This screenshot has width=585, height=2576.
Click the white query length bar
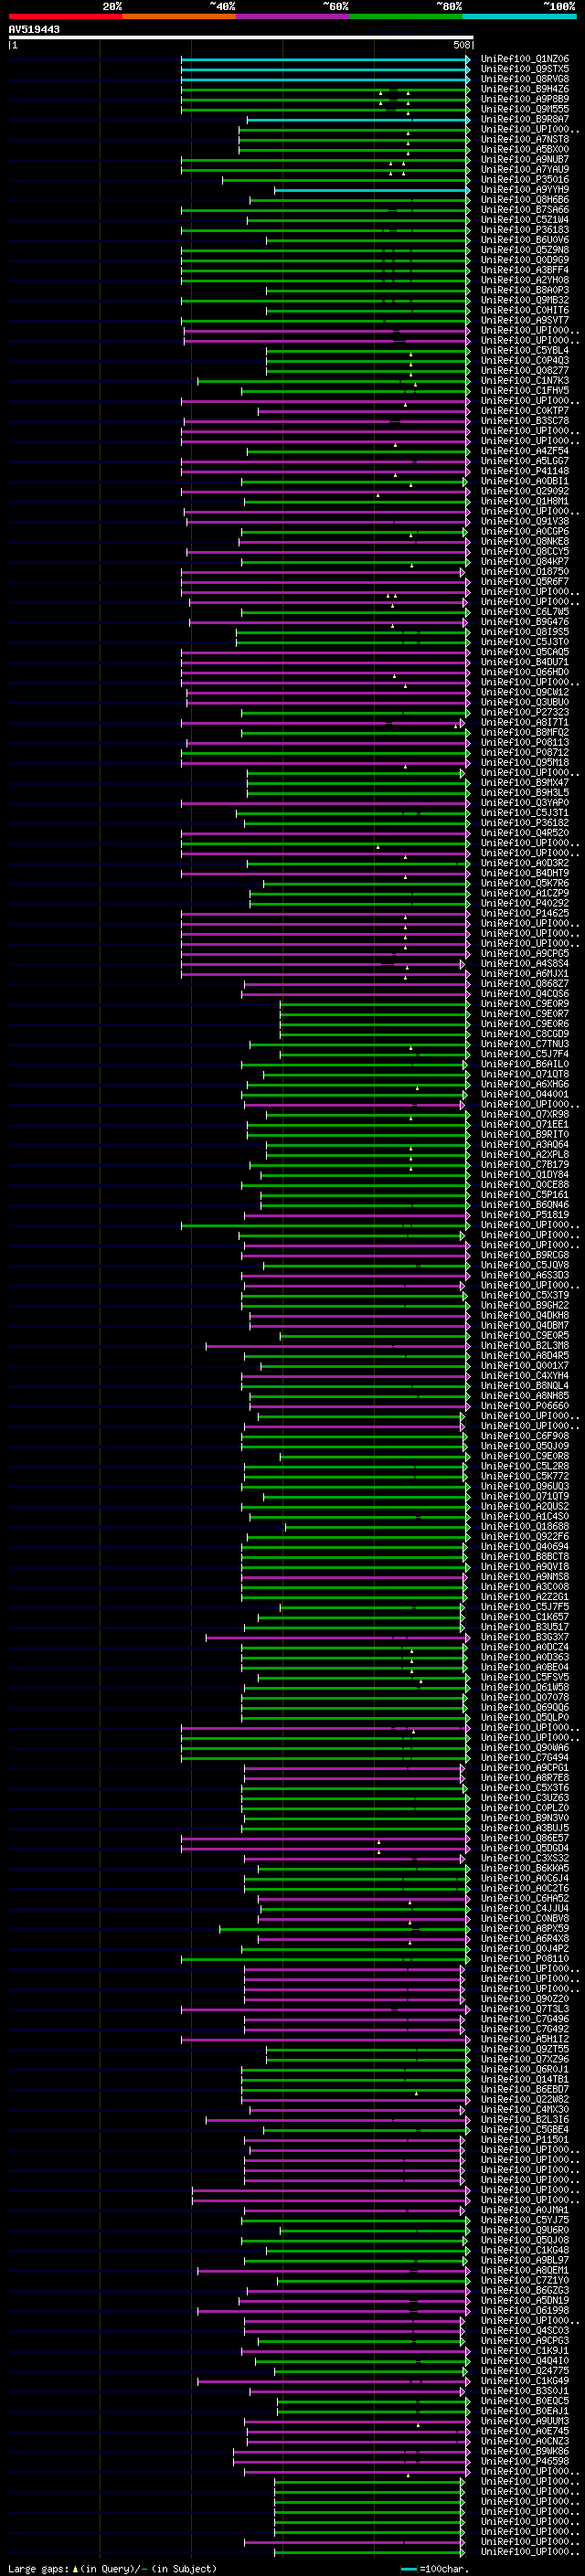coord(241,38)
